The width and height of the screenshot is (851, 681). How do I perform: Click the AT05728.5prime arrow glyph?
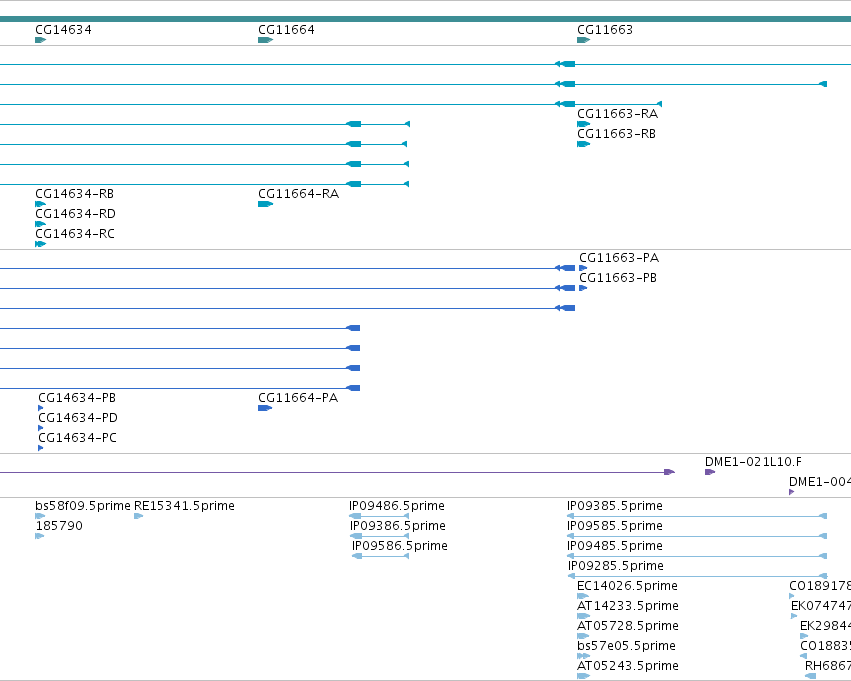pyautogui.click(x=583, y=637)
